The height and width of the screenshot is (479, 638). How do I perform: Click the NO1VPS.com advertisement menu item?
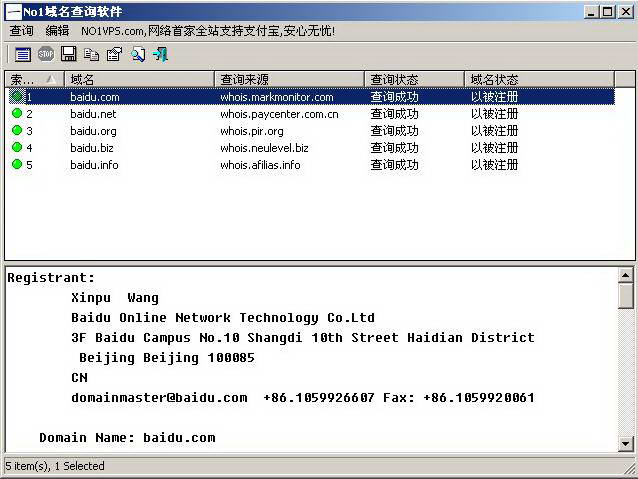tap(208, 31)
